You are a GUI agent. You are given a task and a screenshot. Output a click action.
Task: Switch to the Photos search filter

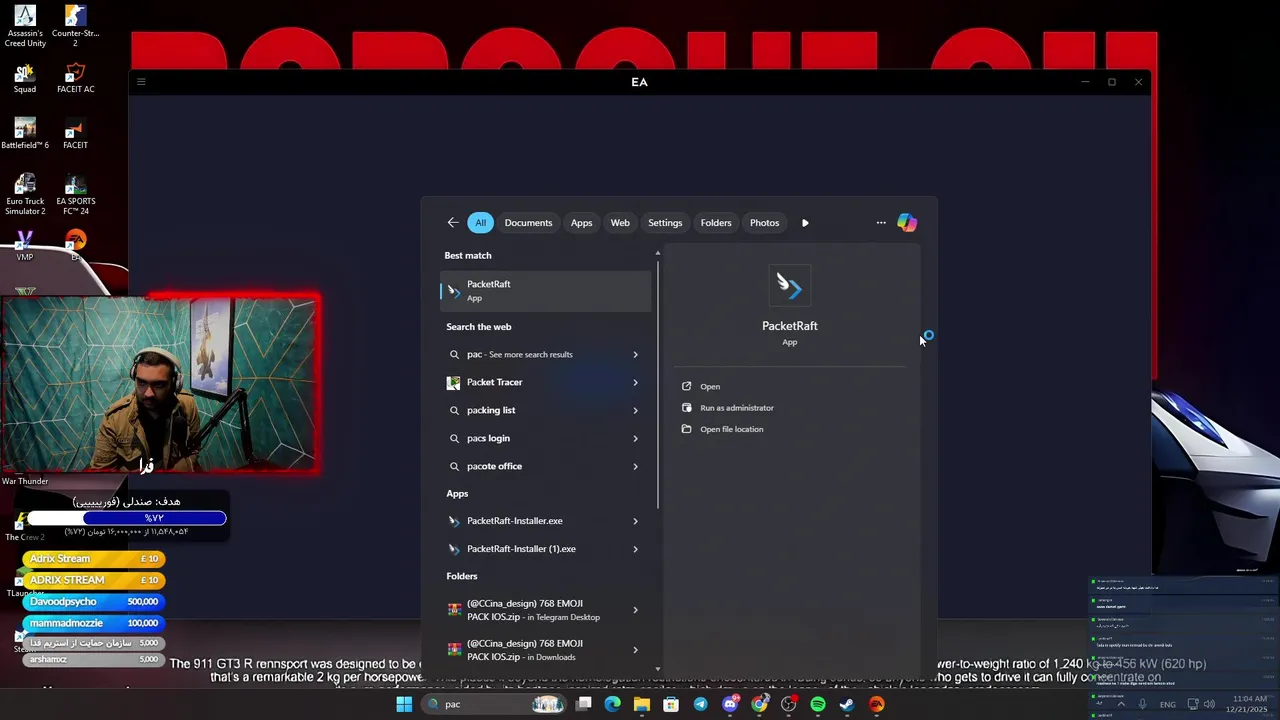coord(764,223)
